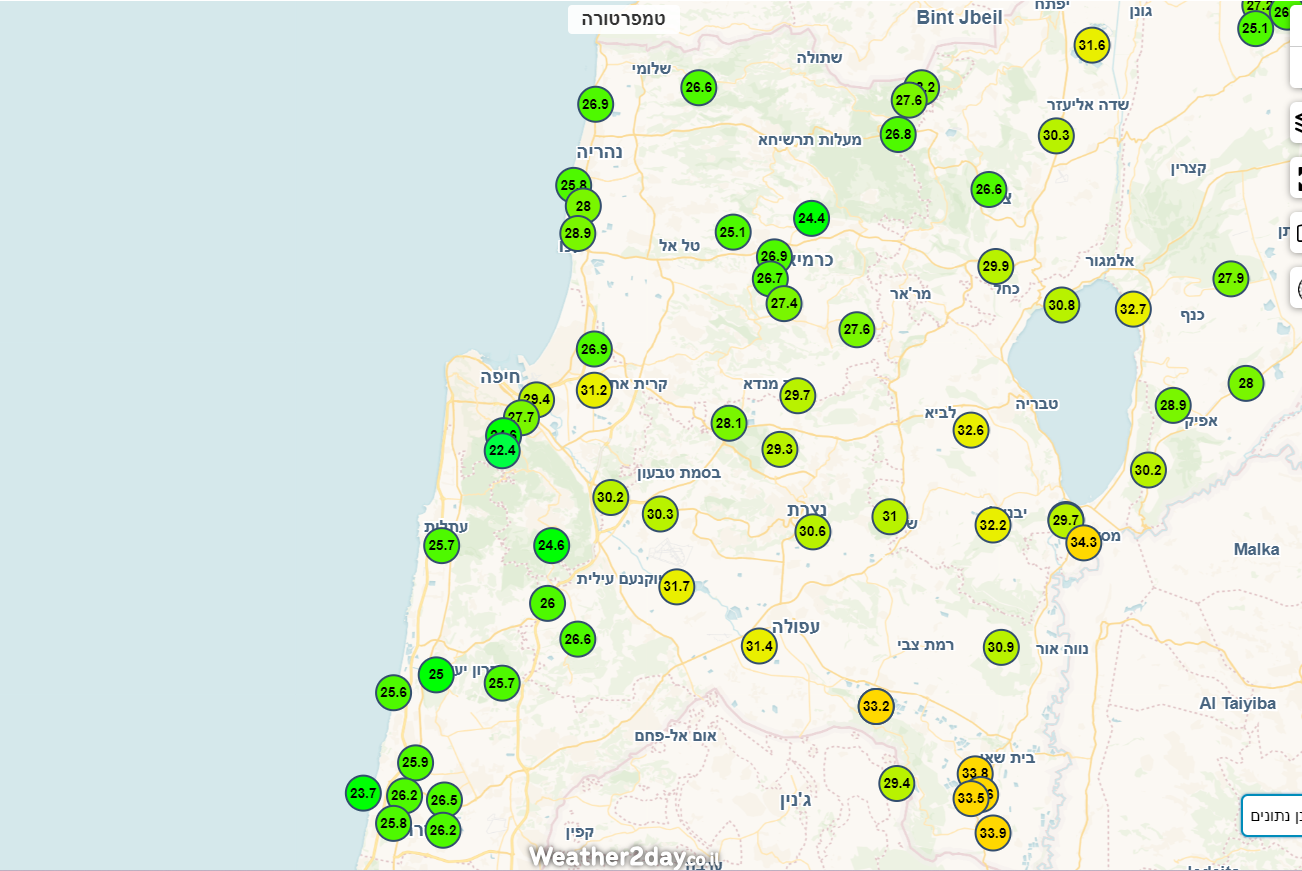
Task: Click the 29.9 marker above כחל
Action: [996, 267]
